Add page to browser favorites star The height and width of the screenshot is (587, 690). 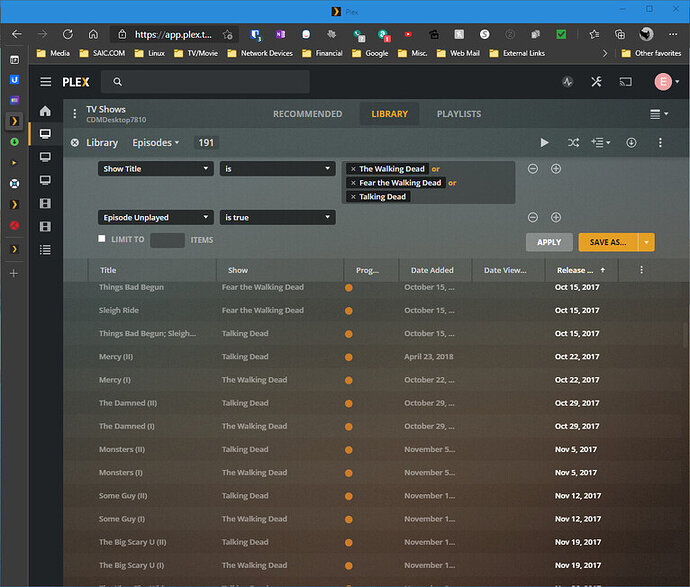pos(228,34)
